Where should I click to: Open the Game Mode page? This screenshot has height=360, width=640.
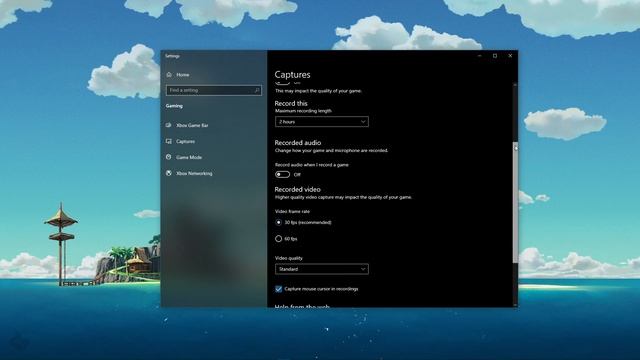click(189, 157)
